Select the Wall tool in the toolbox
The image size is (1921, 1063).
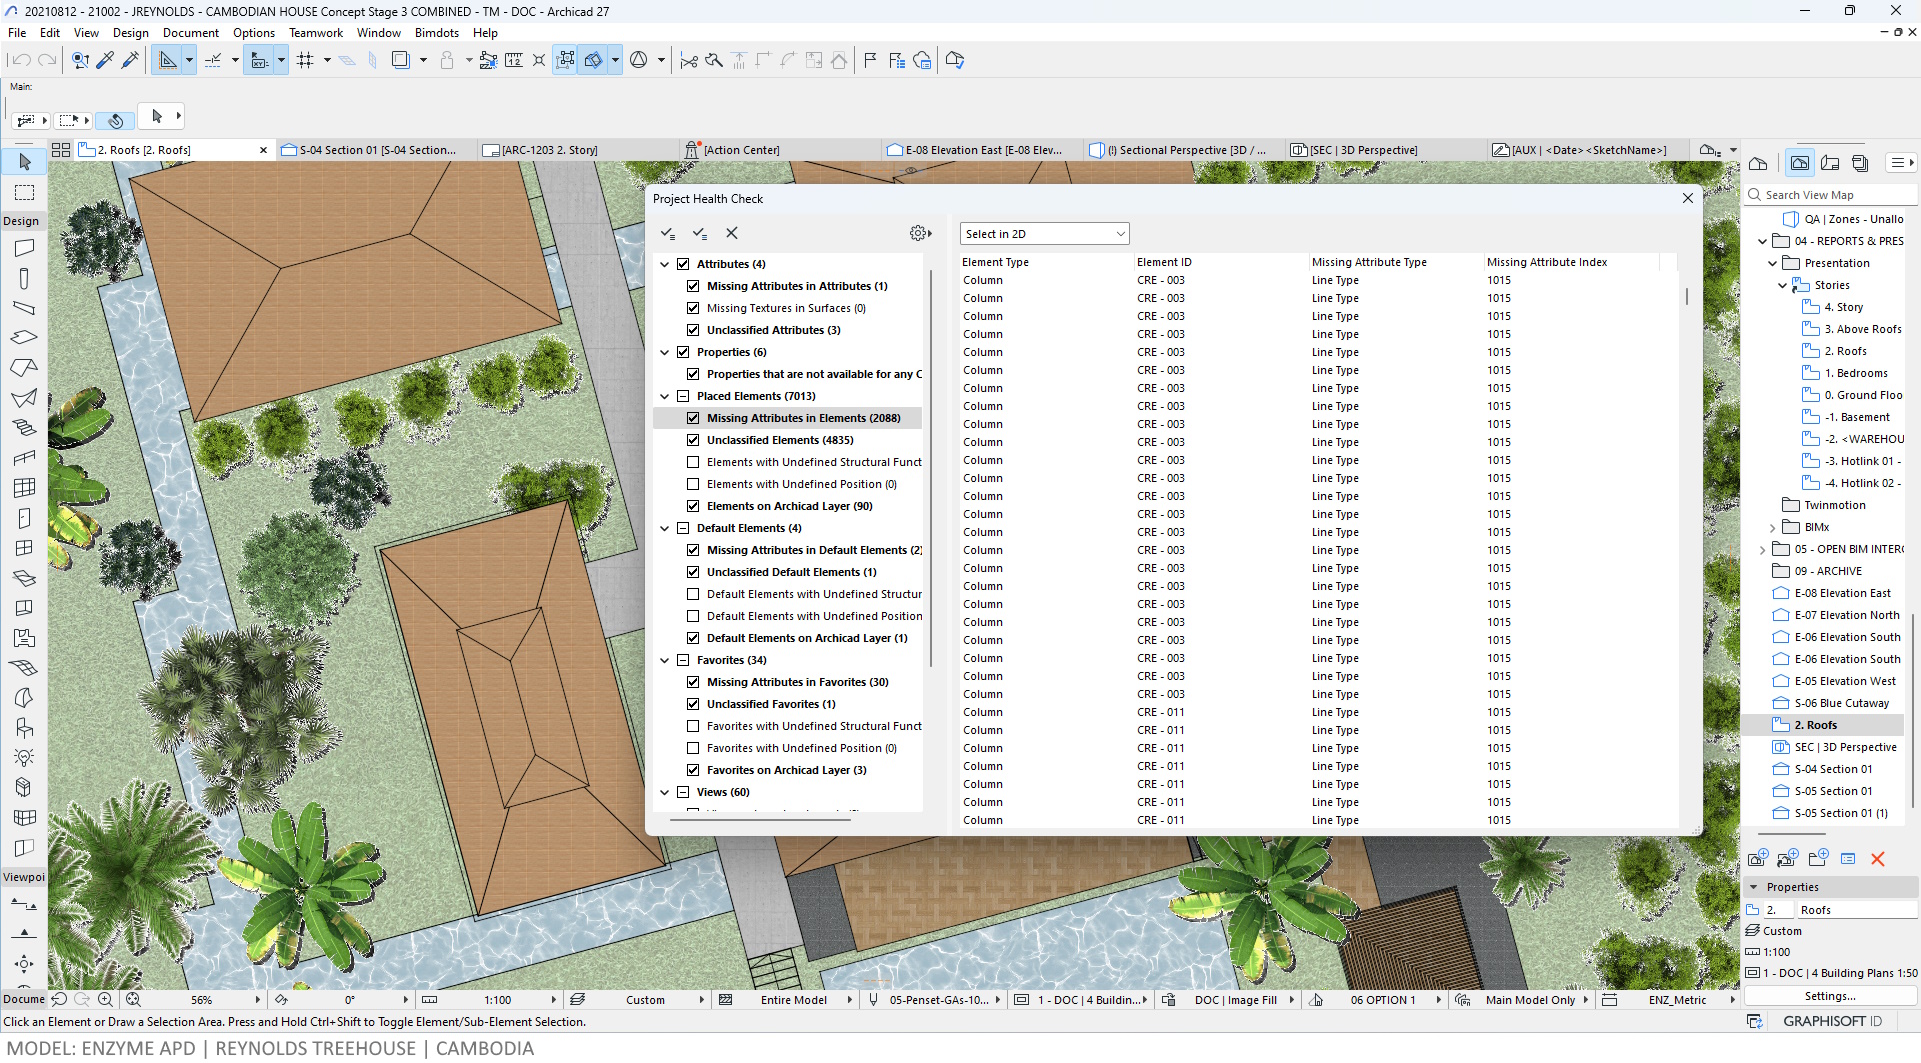(25, 247)
